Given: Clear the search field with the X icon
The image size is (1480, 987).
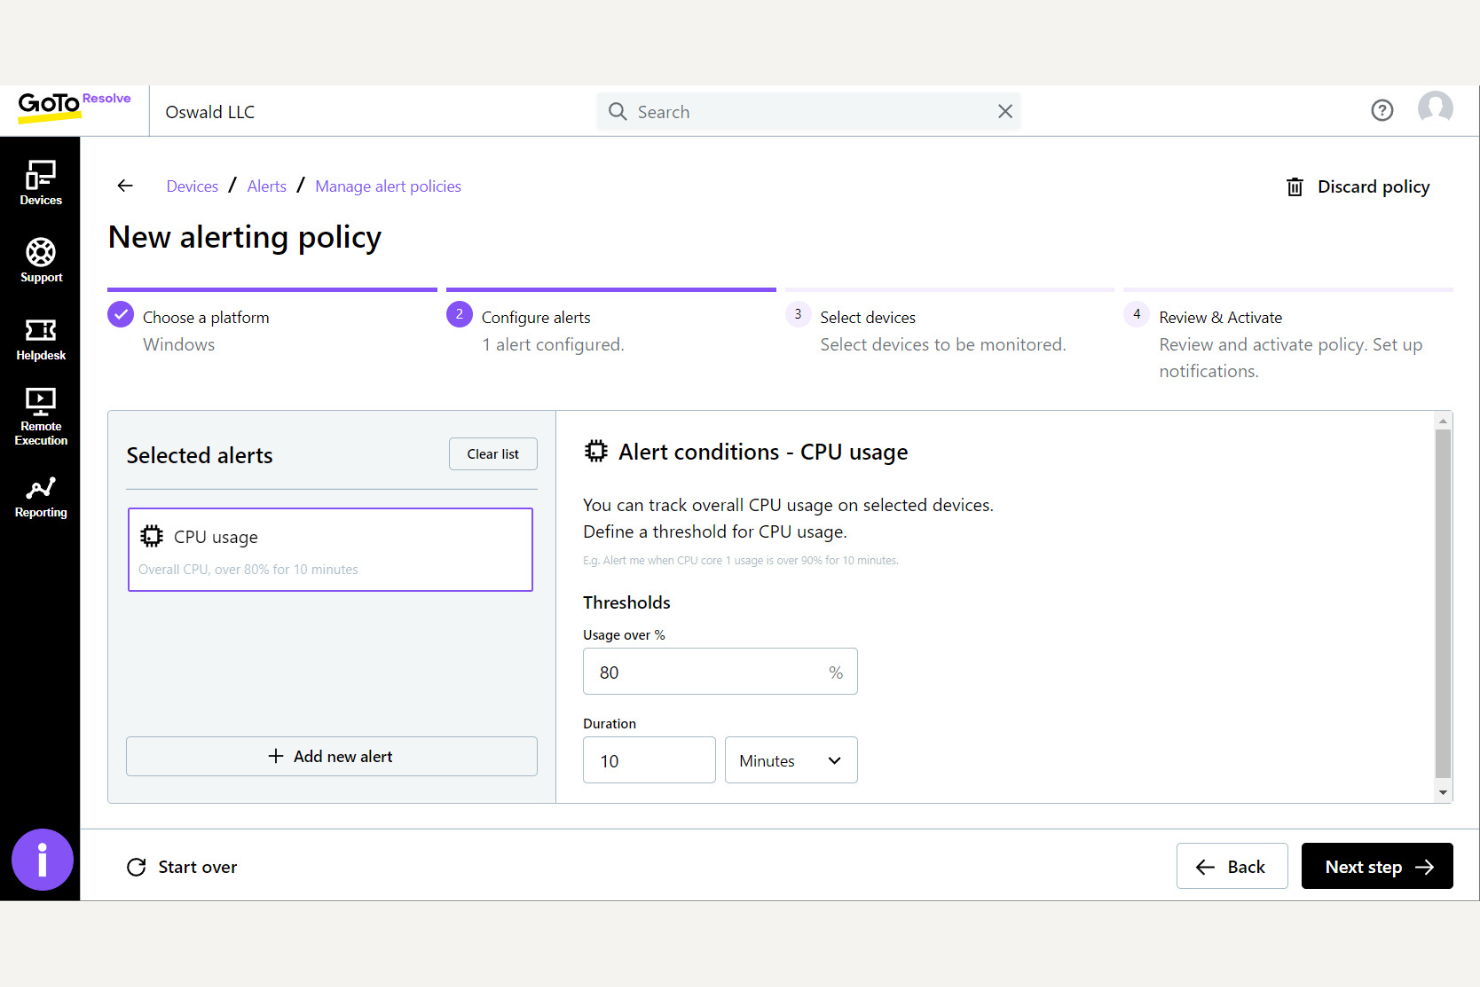Looking at the screenshot, I should [1005, 111].
